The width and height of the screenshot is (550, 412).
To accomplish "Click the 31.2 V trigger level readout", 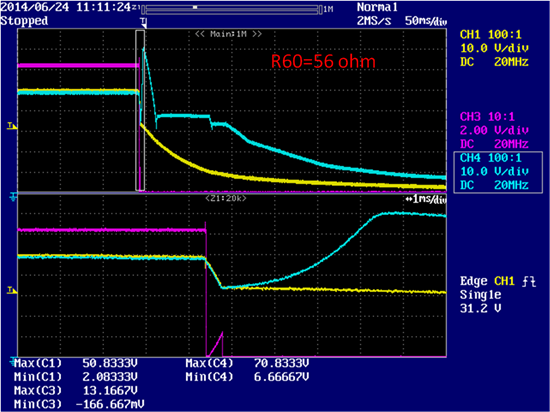I will click(x=481, y=309).
